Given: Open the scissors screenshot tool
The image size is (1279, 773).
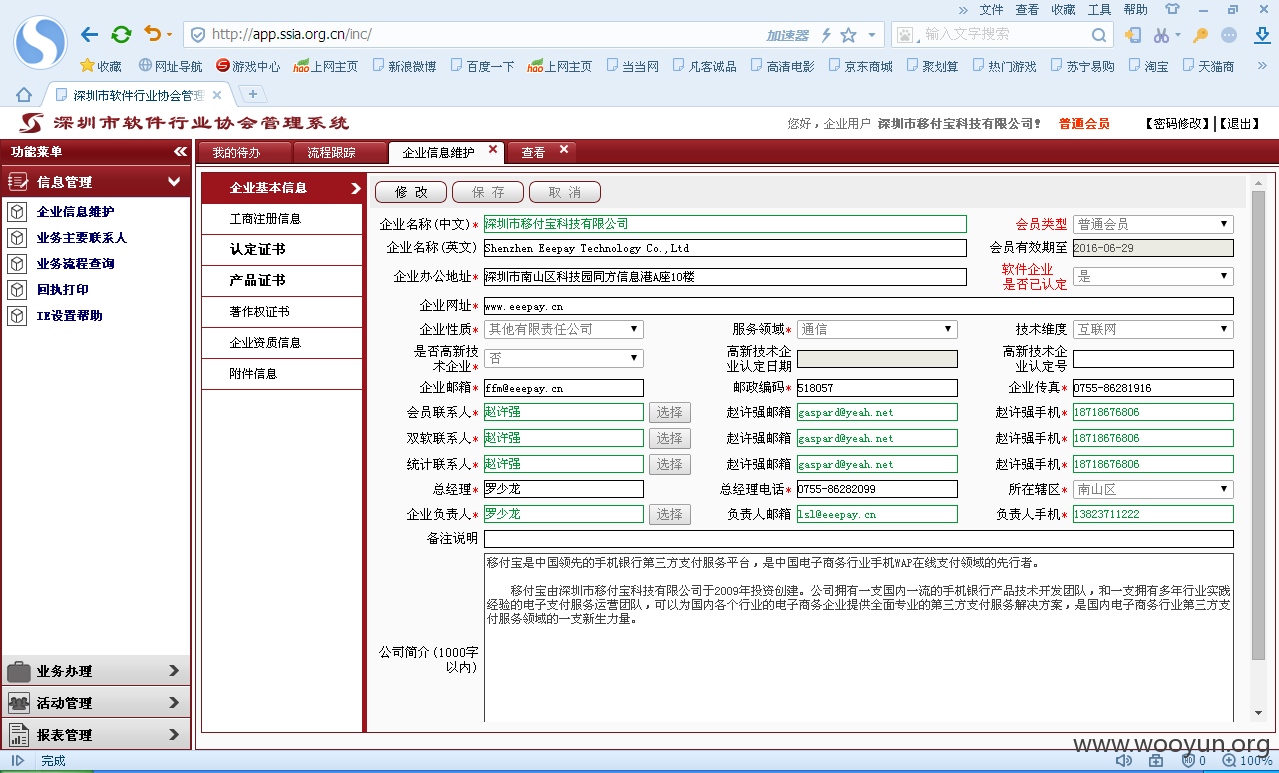Looking at the screenshot, I should (x=1161, y=35).
